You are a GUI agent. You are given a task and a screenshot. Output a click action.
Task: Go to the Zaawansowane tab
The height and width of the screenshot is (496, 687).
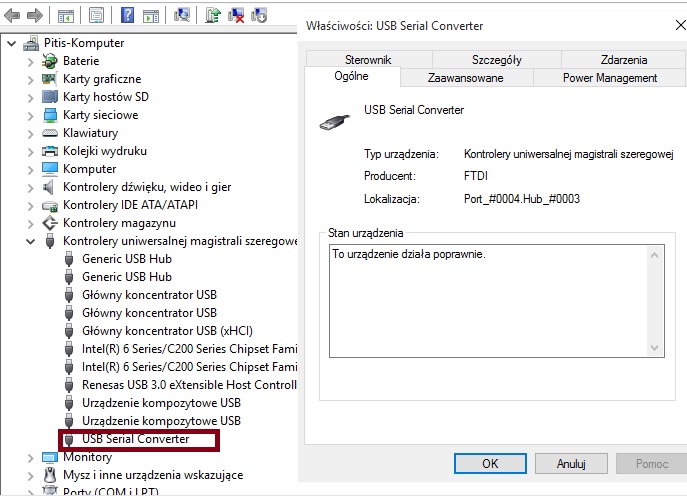[x=465, y=78]
